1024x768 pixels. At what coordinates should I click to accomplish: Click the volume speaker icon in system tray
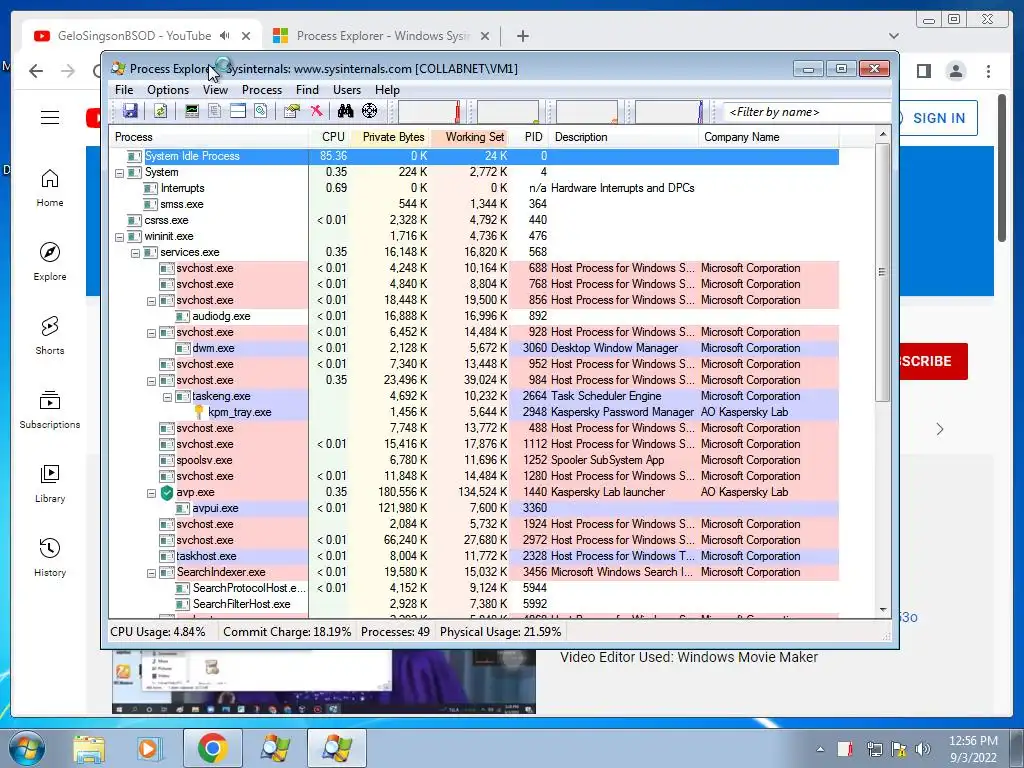pos(923,749)
